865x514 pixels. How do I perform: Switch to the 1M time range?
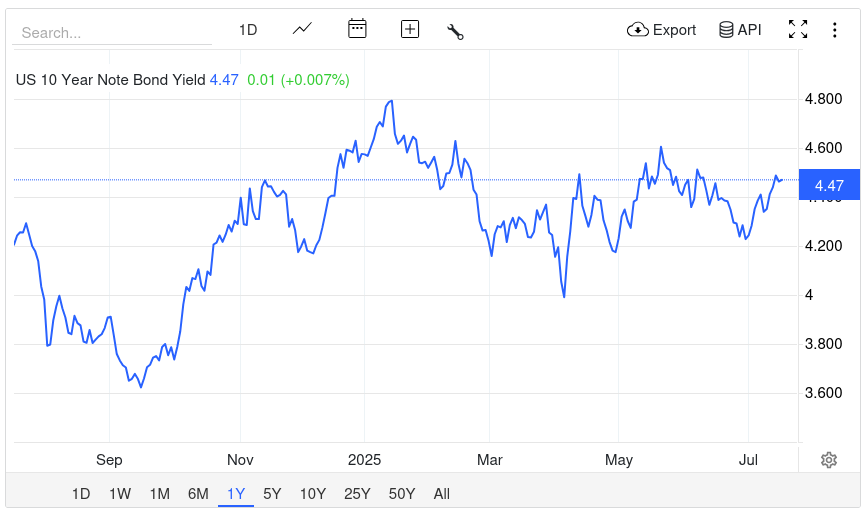click(159, 493)
